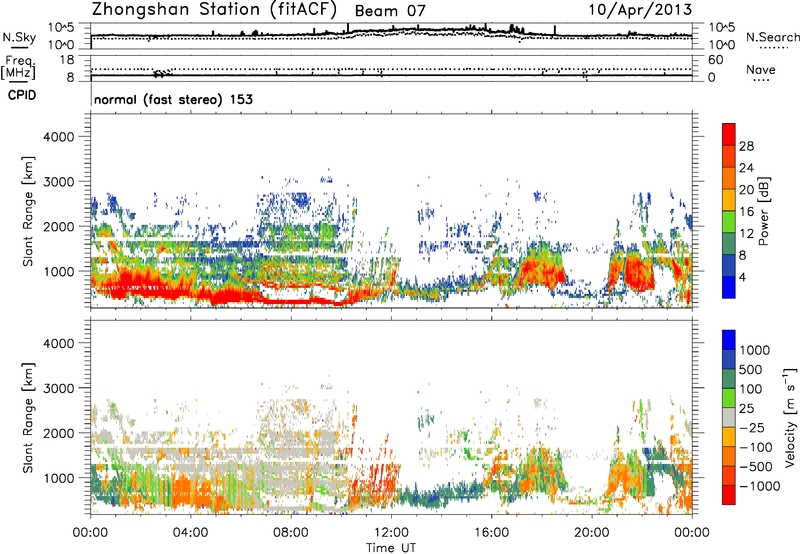Click the 'Freq. [MHz]' axis label

point(19,67)
